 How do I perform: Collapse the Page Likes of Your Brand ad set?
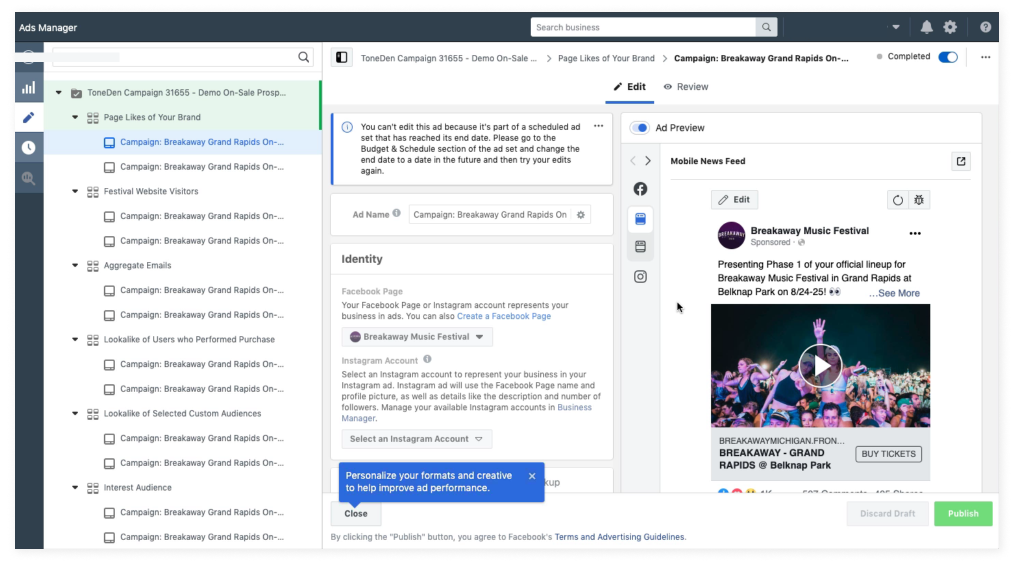(x=75, y=117)
